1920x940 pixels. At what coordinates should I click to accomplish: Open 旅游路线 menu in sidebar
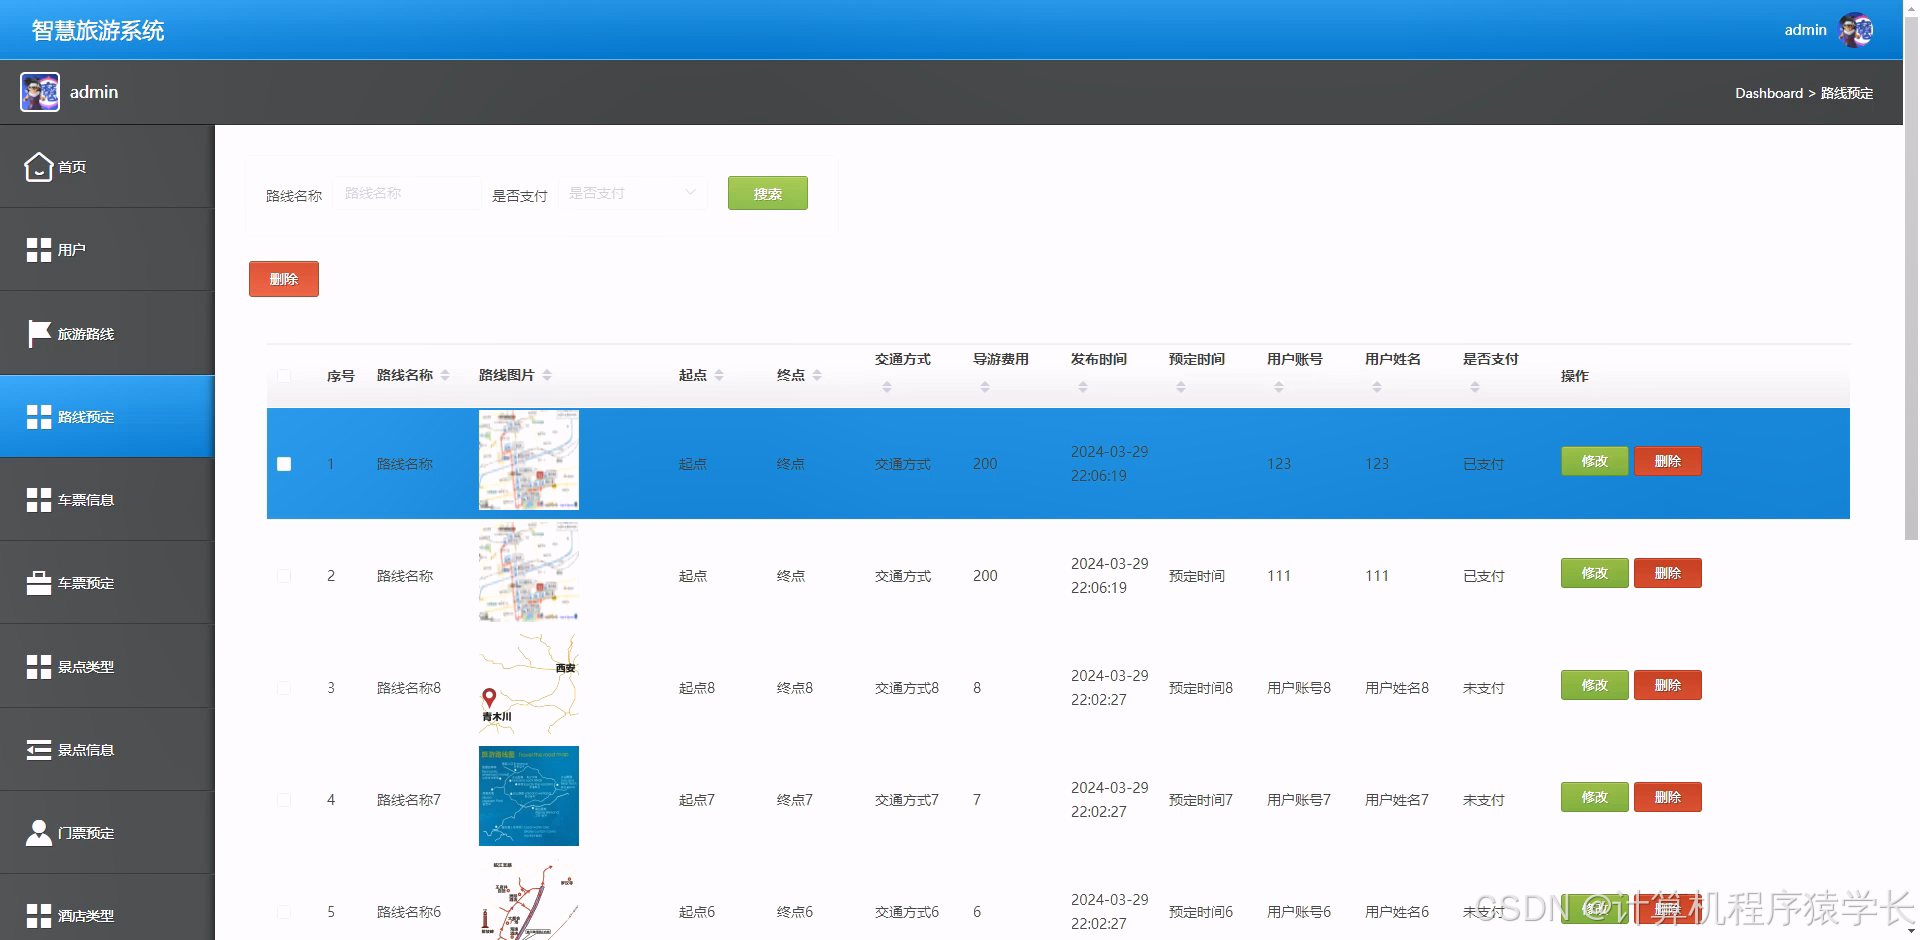tap(107, 333)
